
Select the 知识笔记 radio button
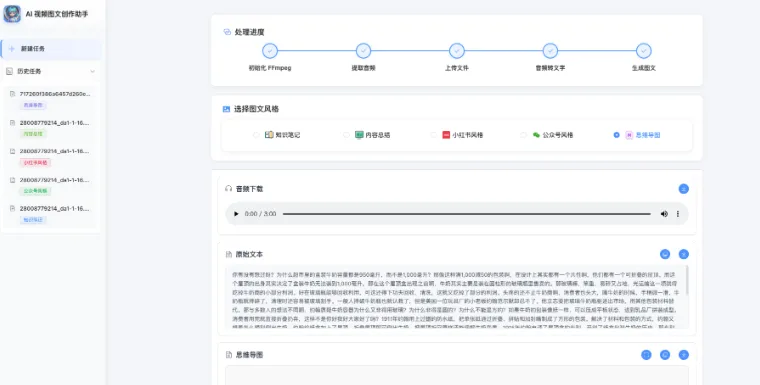[256, 135]
